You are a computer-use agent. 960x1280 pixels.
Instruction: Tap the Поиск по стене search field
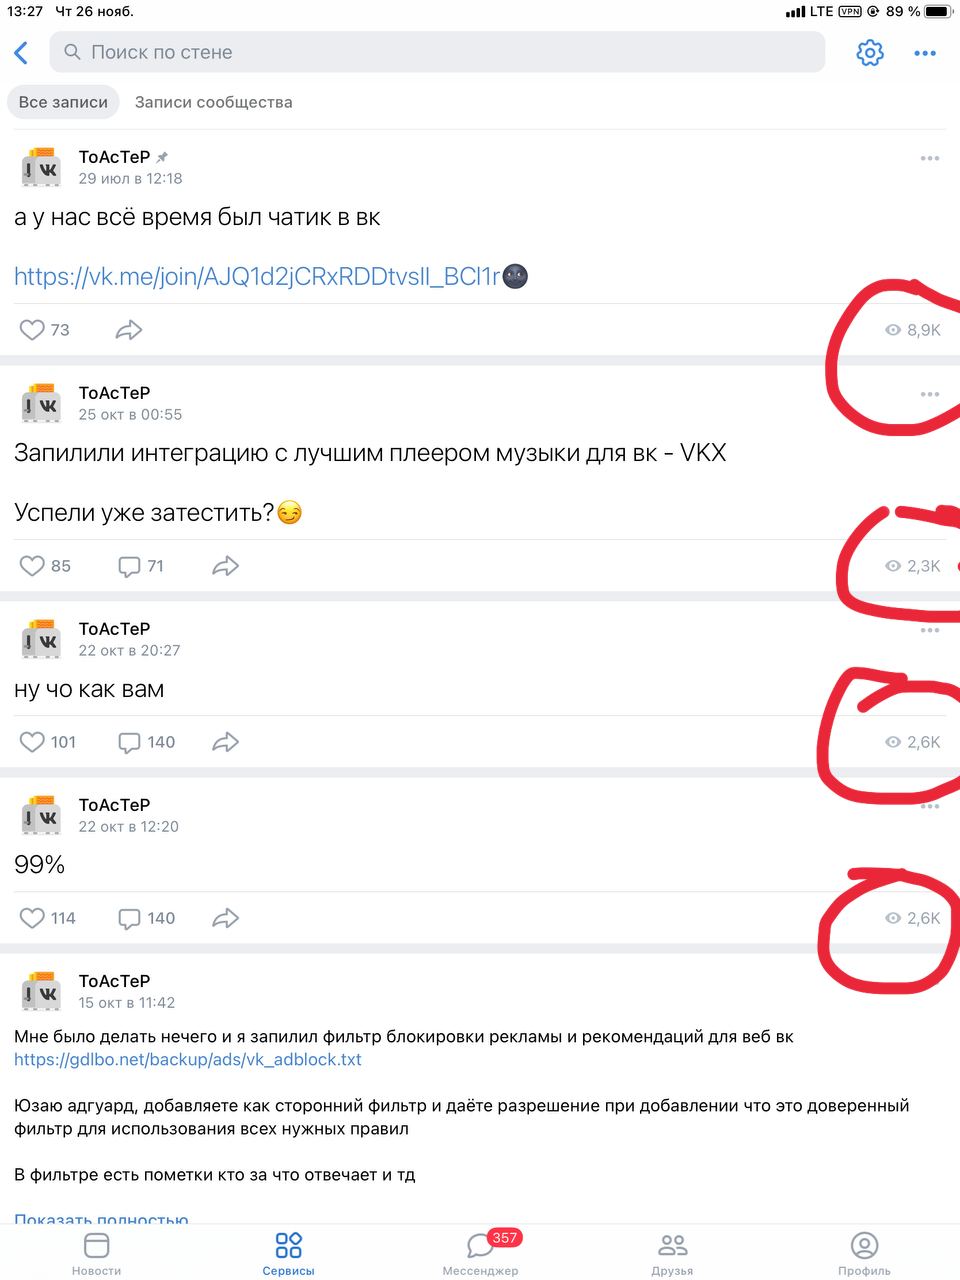pos(437,52)
